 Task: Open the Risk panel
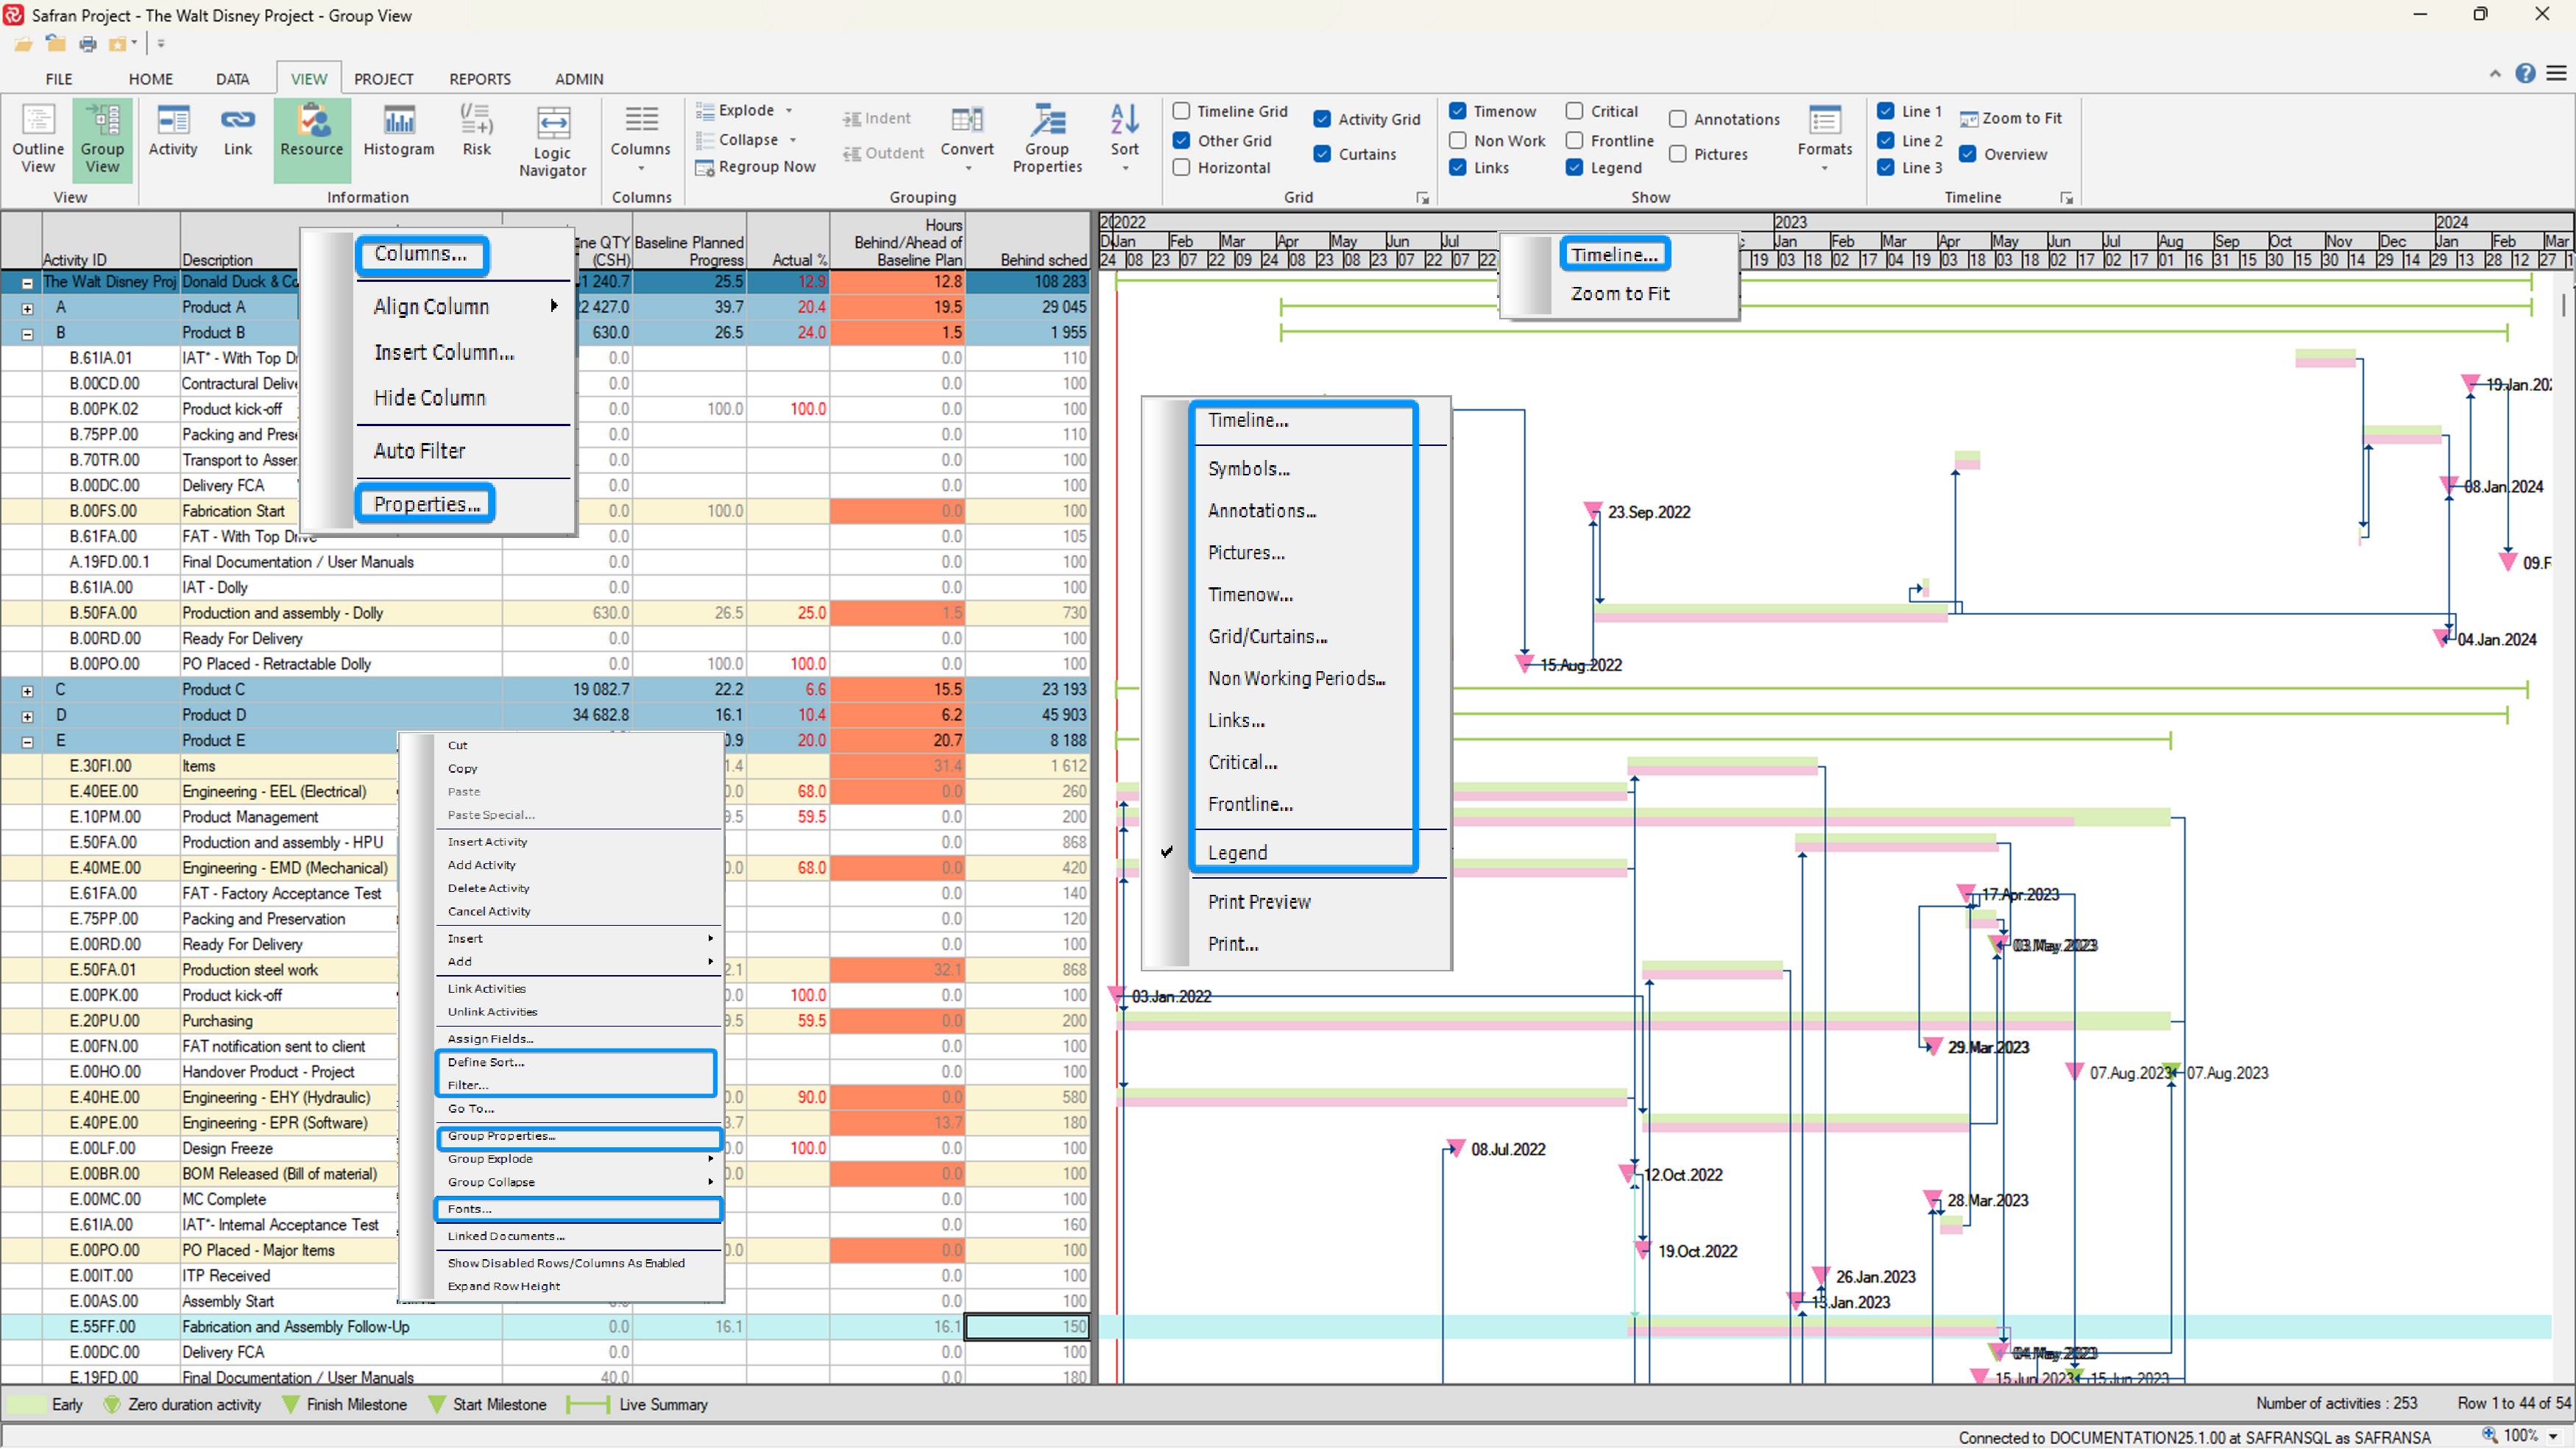pyautogui.click(x=477, y=131)
